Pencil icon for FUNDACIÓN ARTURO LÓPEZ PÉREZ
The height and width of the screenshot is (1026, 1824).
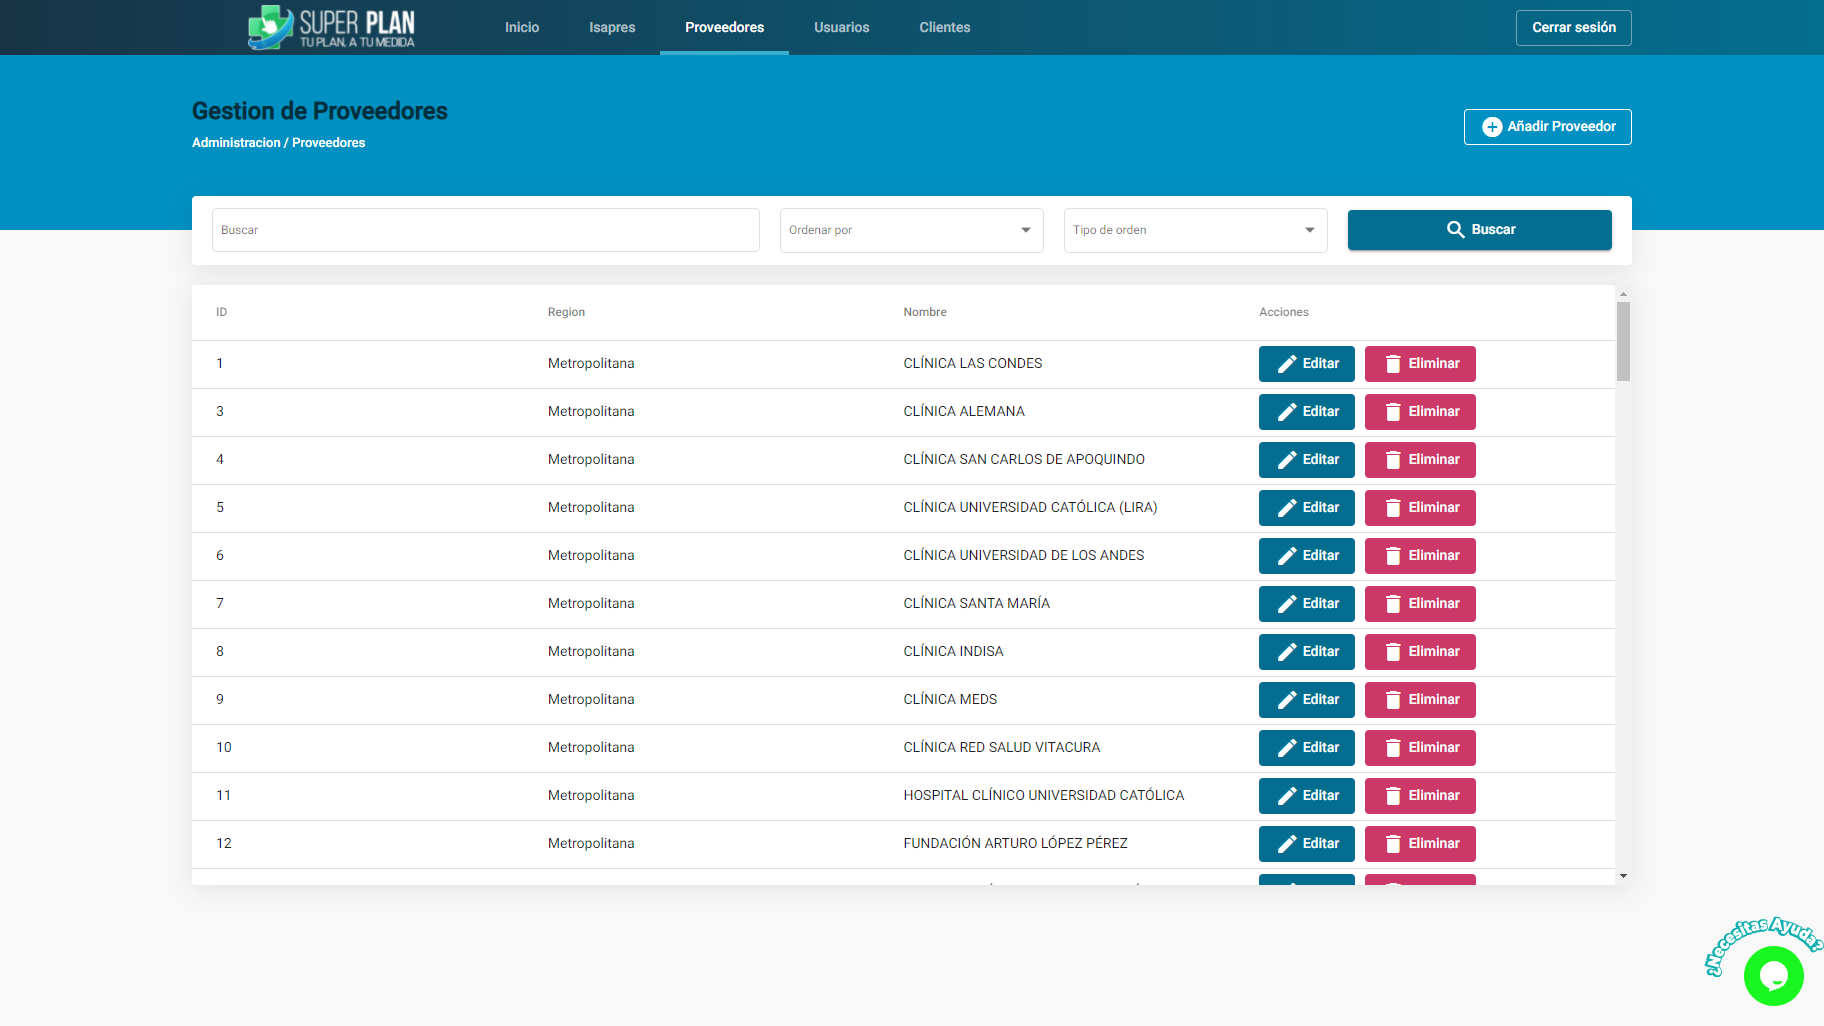(x=1287, y=844)
